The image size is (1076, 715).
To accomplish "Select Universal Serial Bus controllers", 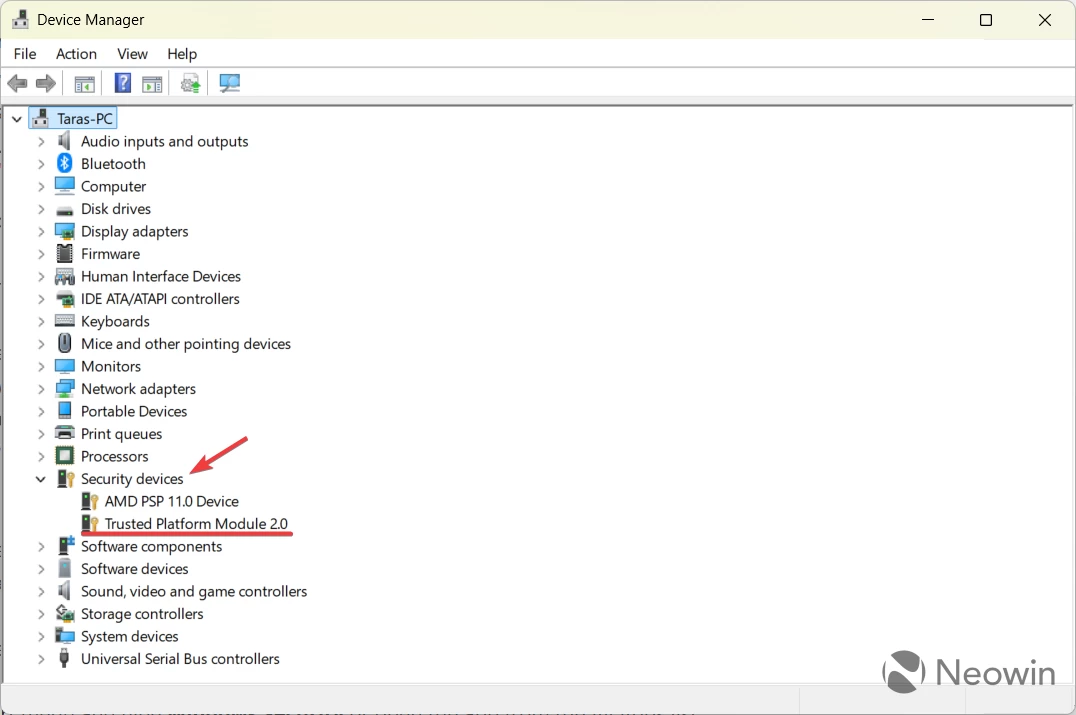I will point(179,658).
